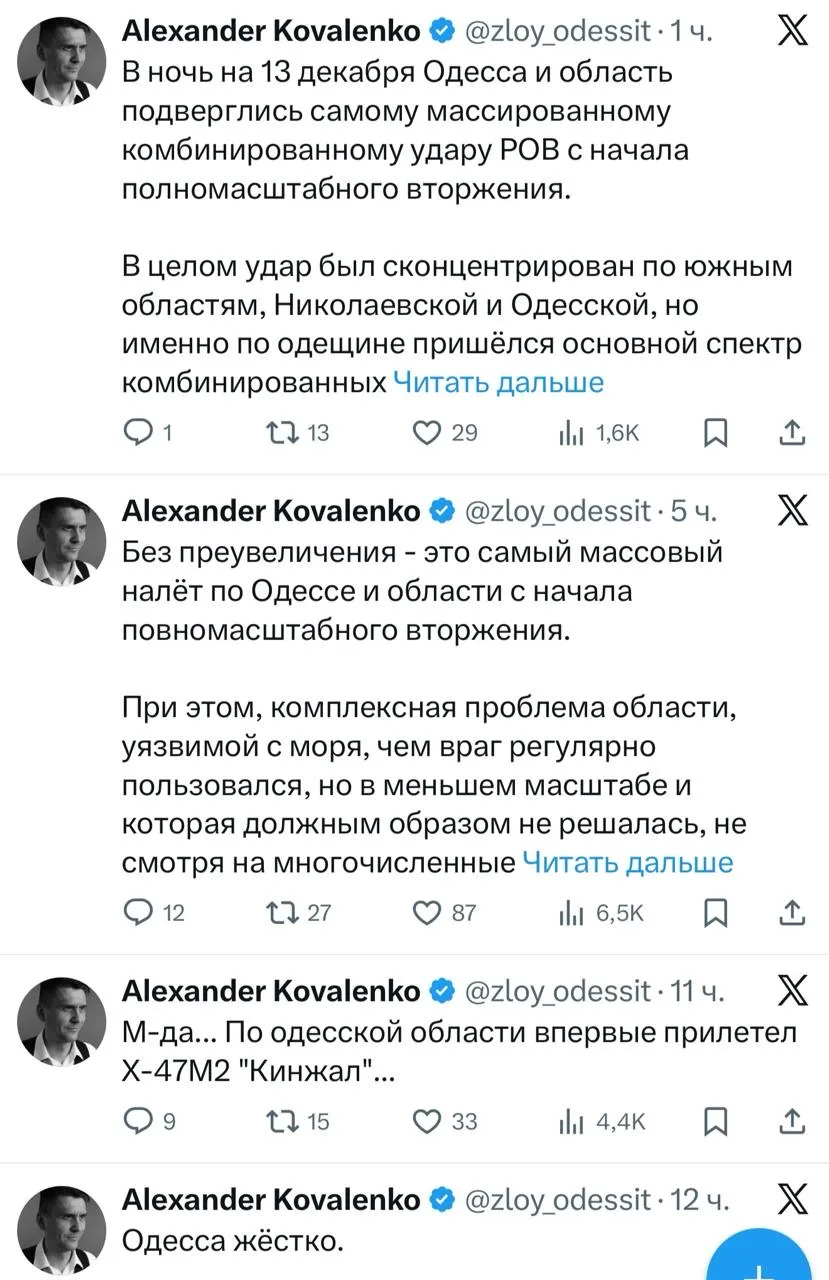Expand 'Читать дальше' in the second post
The height and width of the screenshot is (1280, 829).
628,862
